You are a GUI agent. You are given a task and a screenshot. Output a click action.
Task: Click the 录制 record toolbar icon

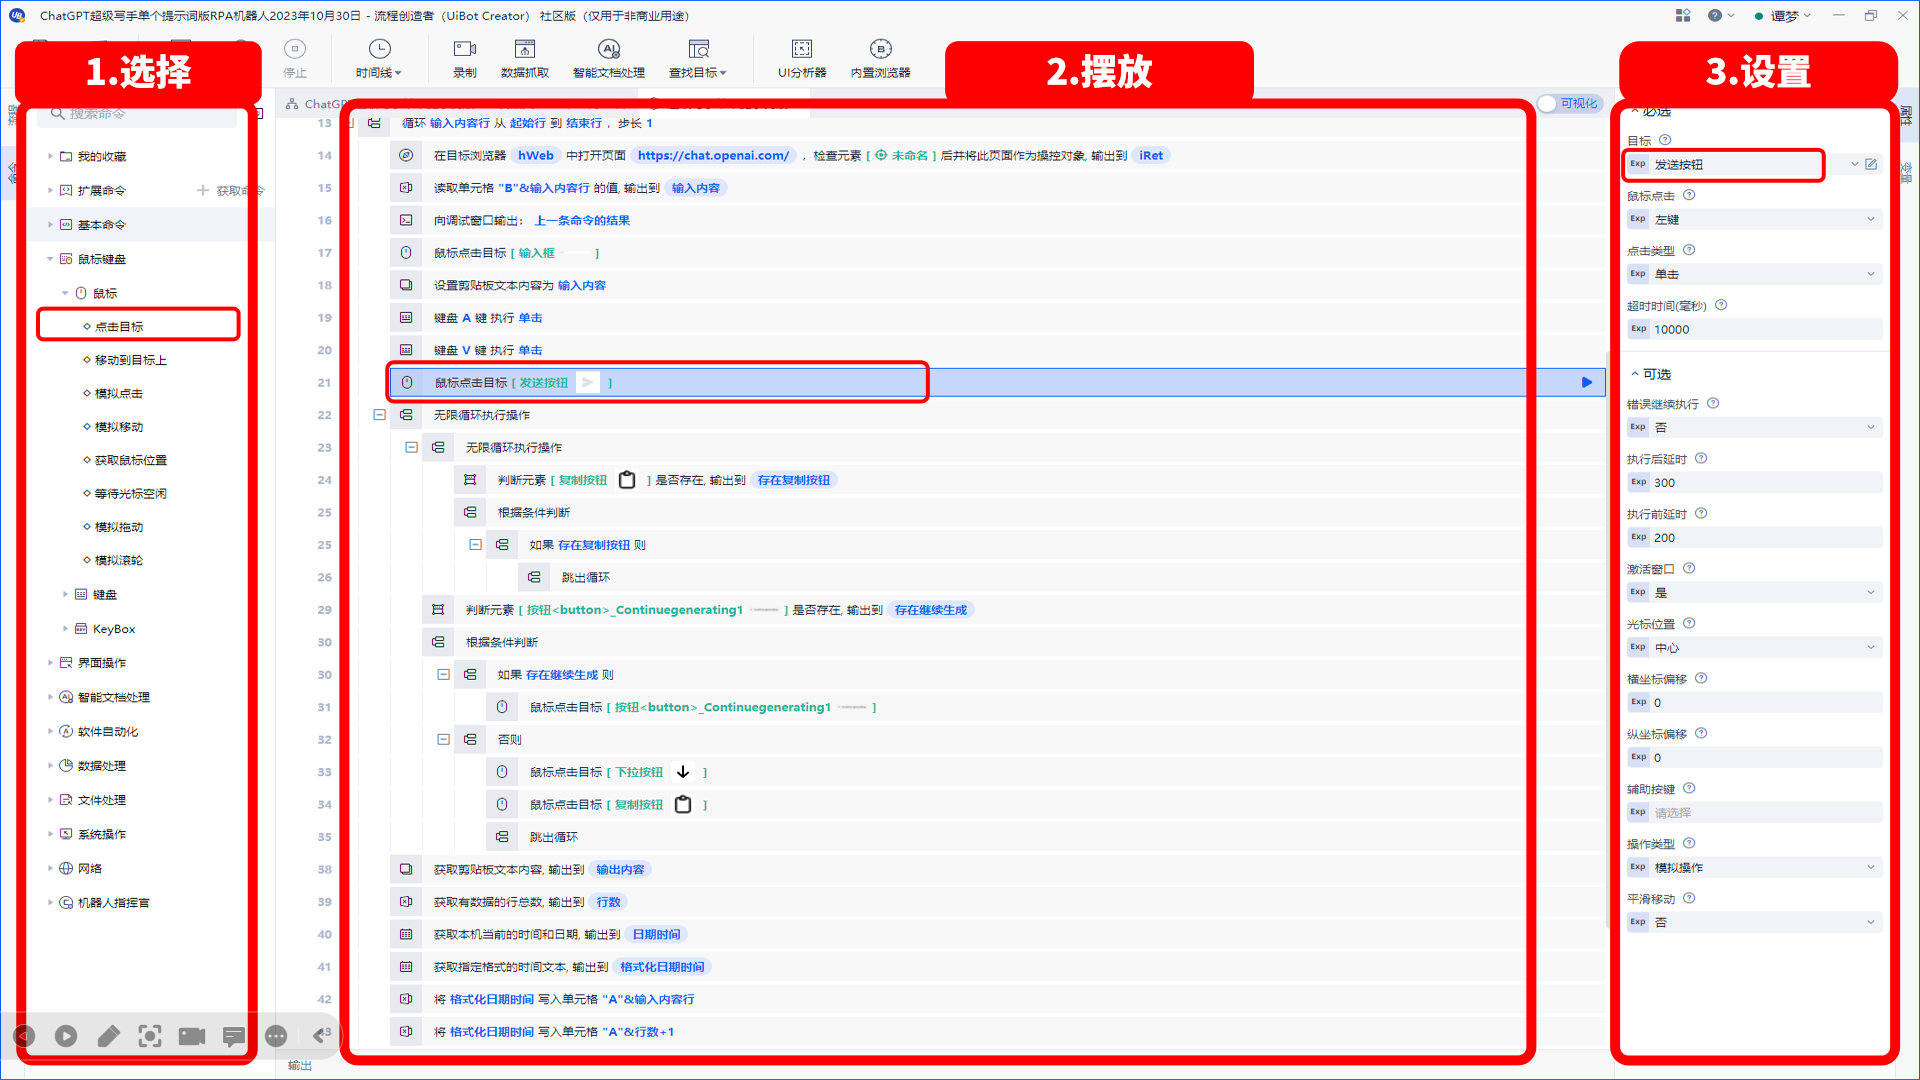(x=465, y=58)
